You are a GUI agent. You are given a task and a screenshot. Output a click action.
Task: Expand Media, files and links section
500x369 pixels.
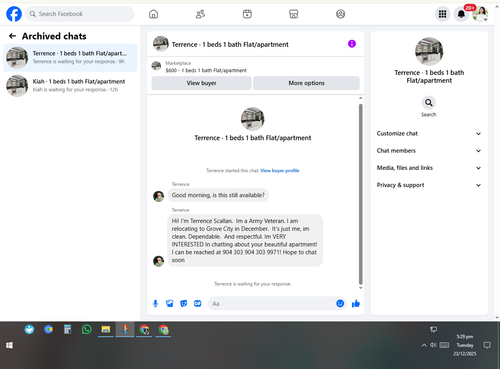[x=429, y=168]
